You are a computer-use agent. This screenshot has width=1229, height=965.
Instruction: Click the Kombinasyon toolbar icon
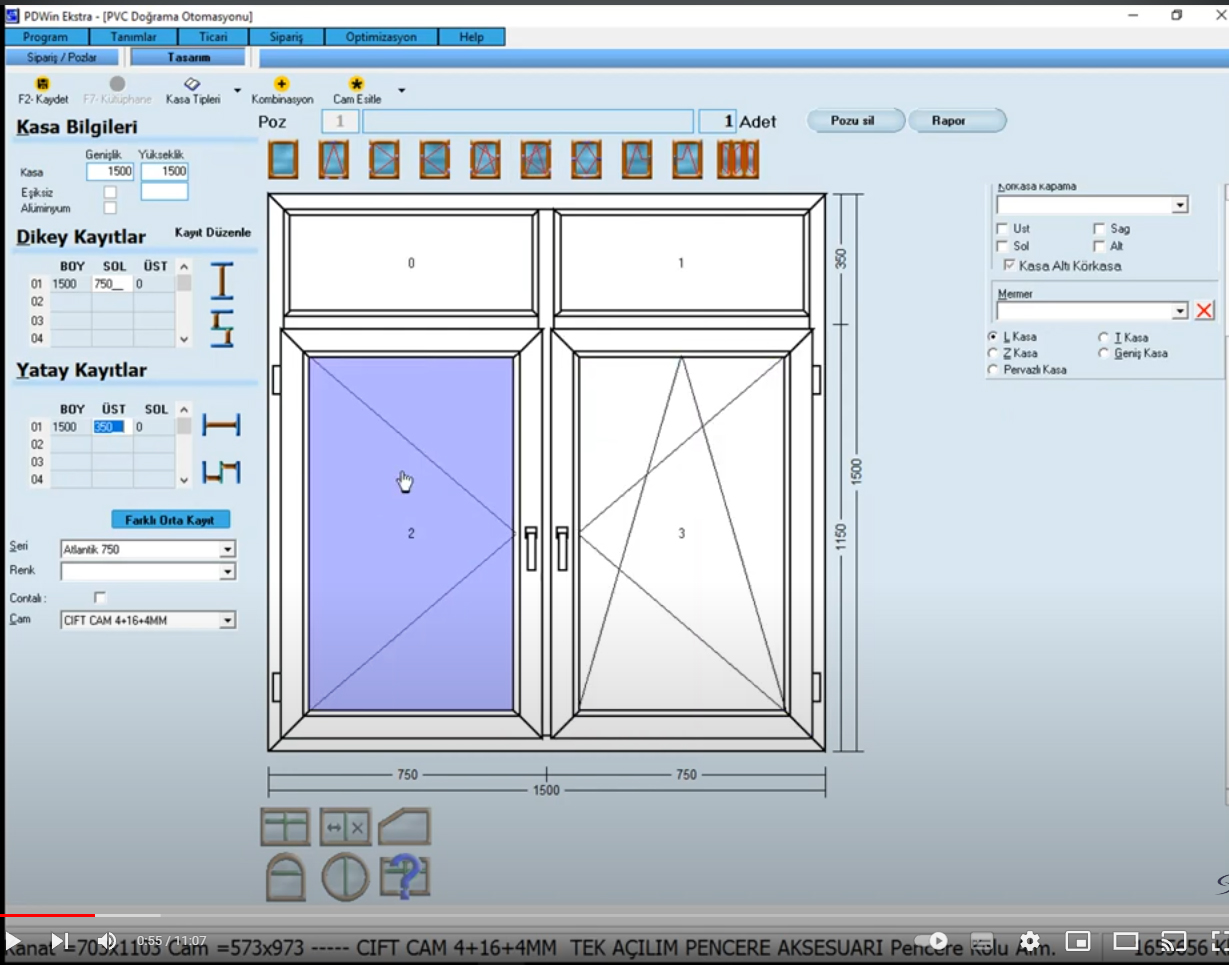coord(282,85)
